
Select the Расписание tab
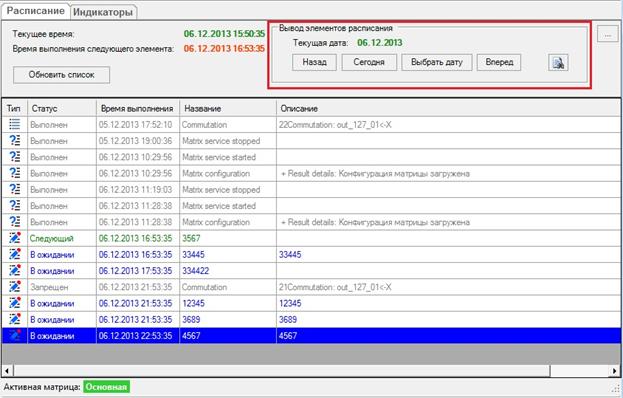(35, 11)
